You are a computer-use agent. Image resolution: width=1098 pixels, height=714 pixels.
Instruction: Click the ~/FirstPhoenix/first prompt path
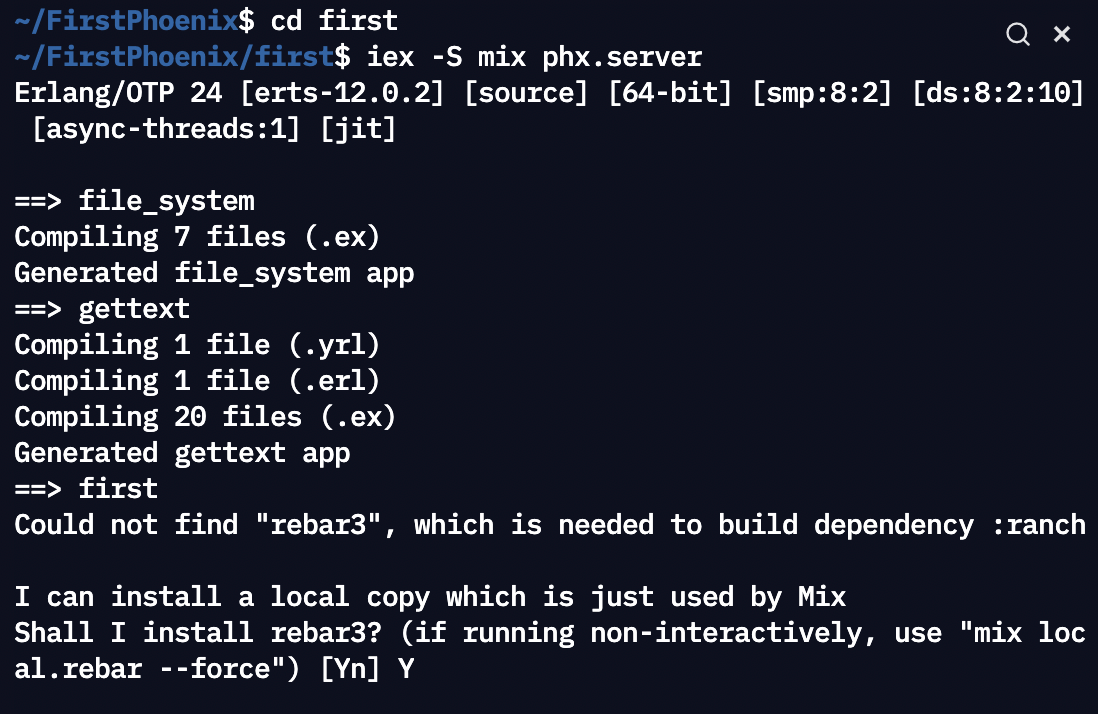174,57
